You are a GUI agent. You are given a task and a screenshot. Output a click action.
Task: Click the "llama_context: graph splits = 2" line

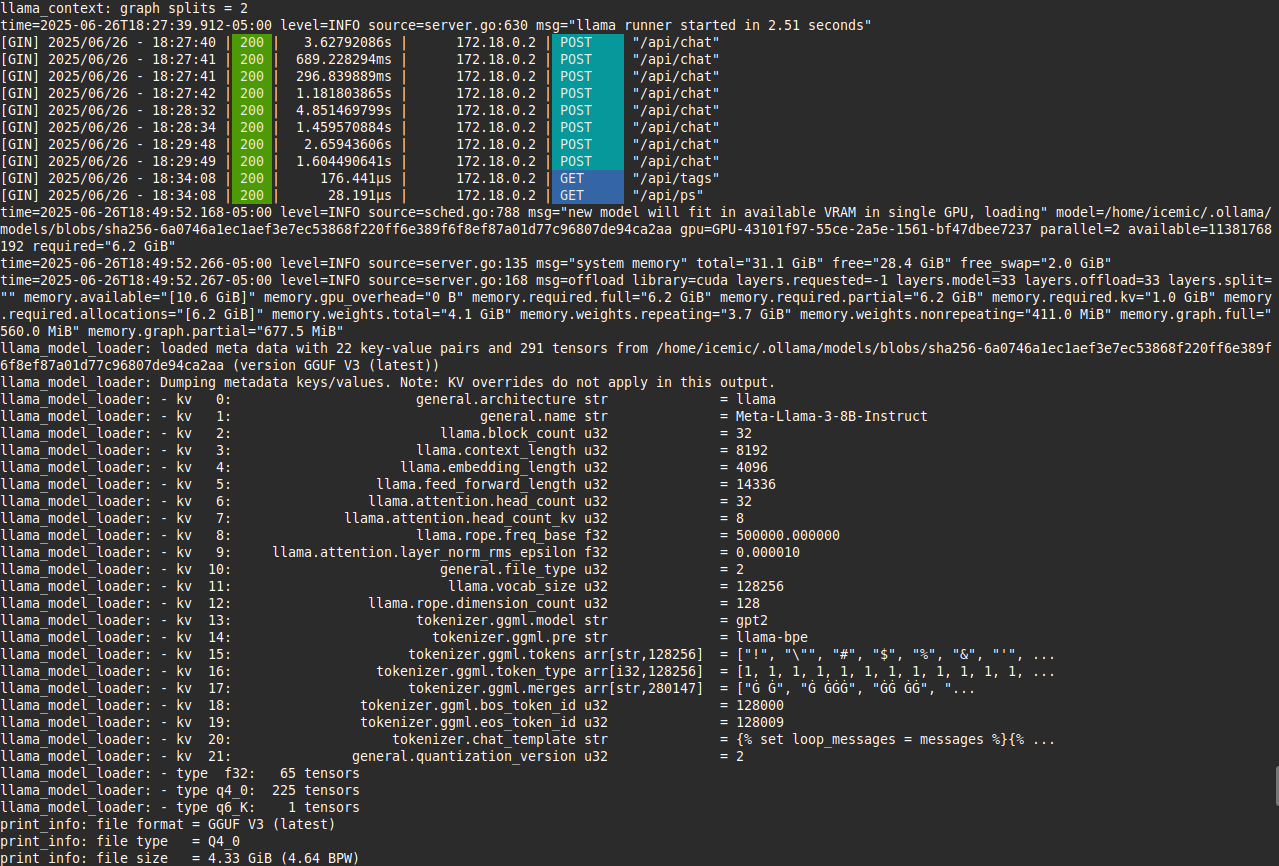click(x=118, y=8)
